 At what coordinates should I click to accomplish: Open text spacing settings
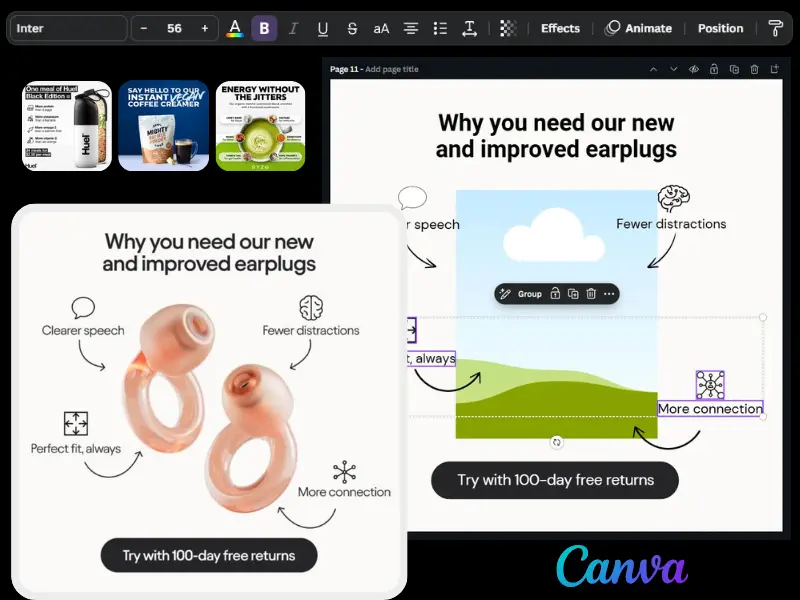469,28
